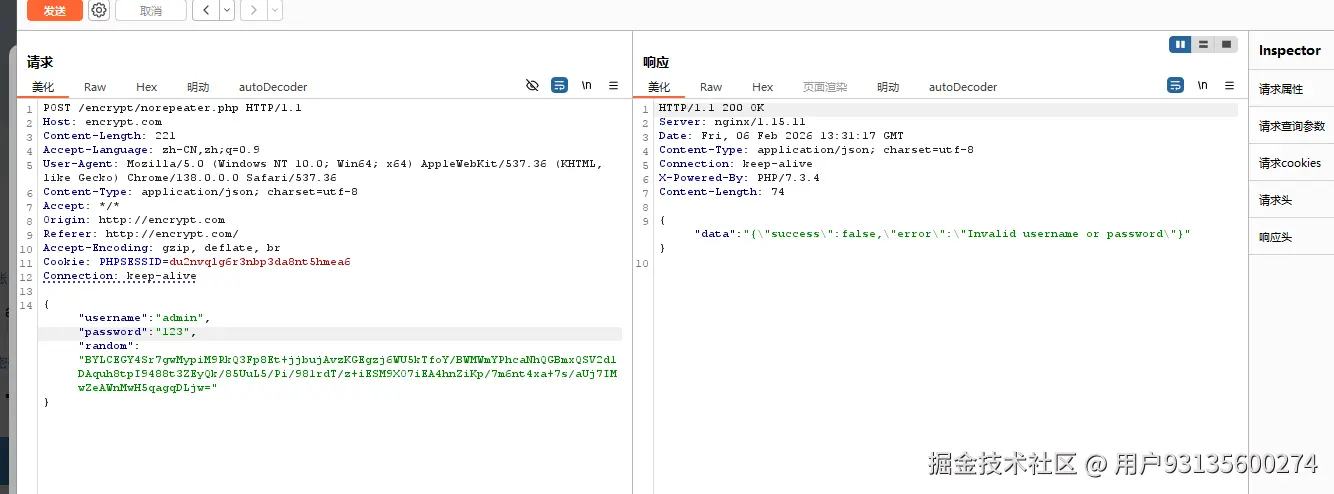Go back to previous request arrow

[x=206, y=11]
